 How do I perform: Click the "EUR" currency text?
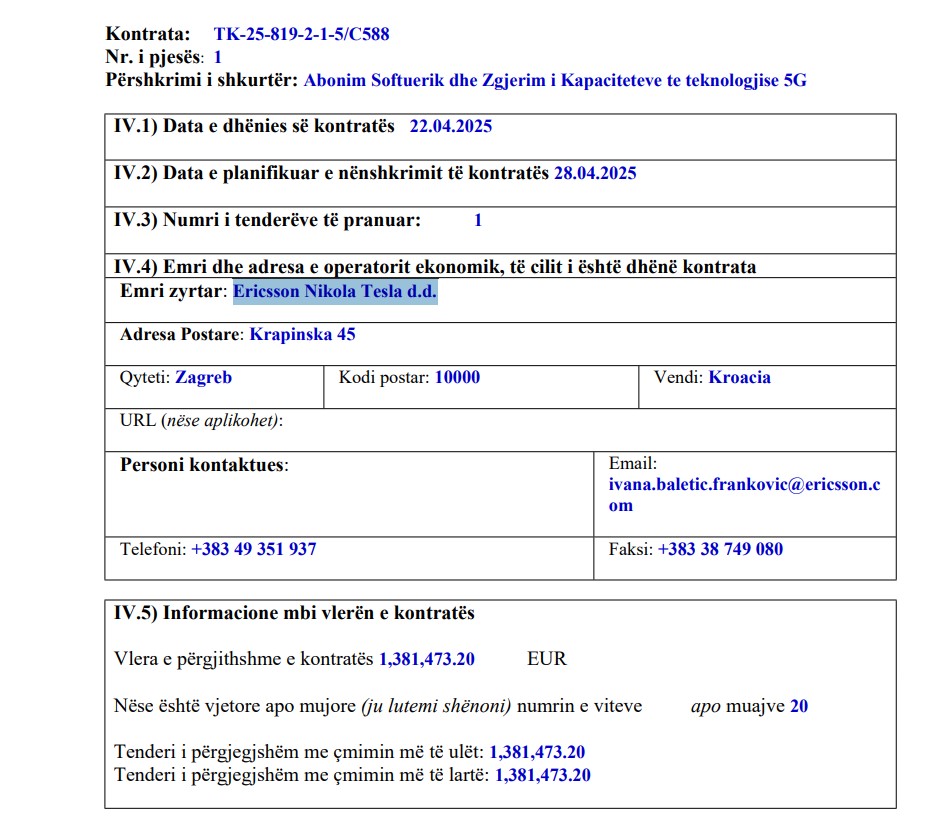pyautogui.click(x=547, y=659)
